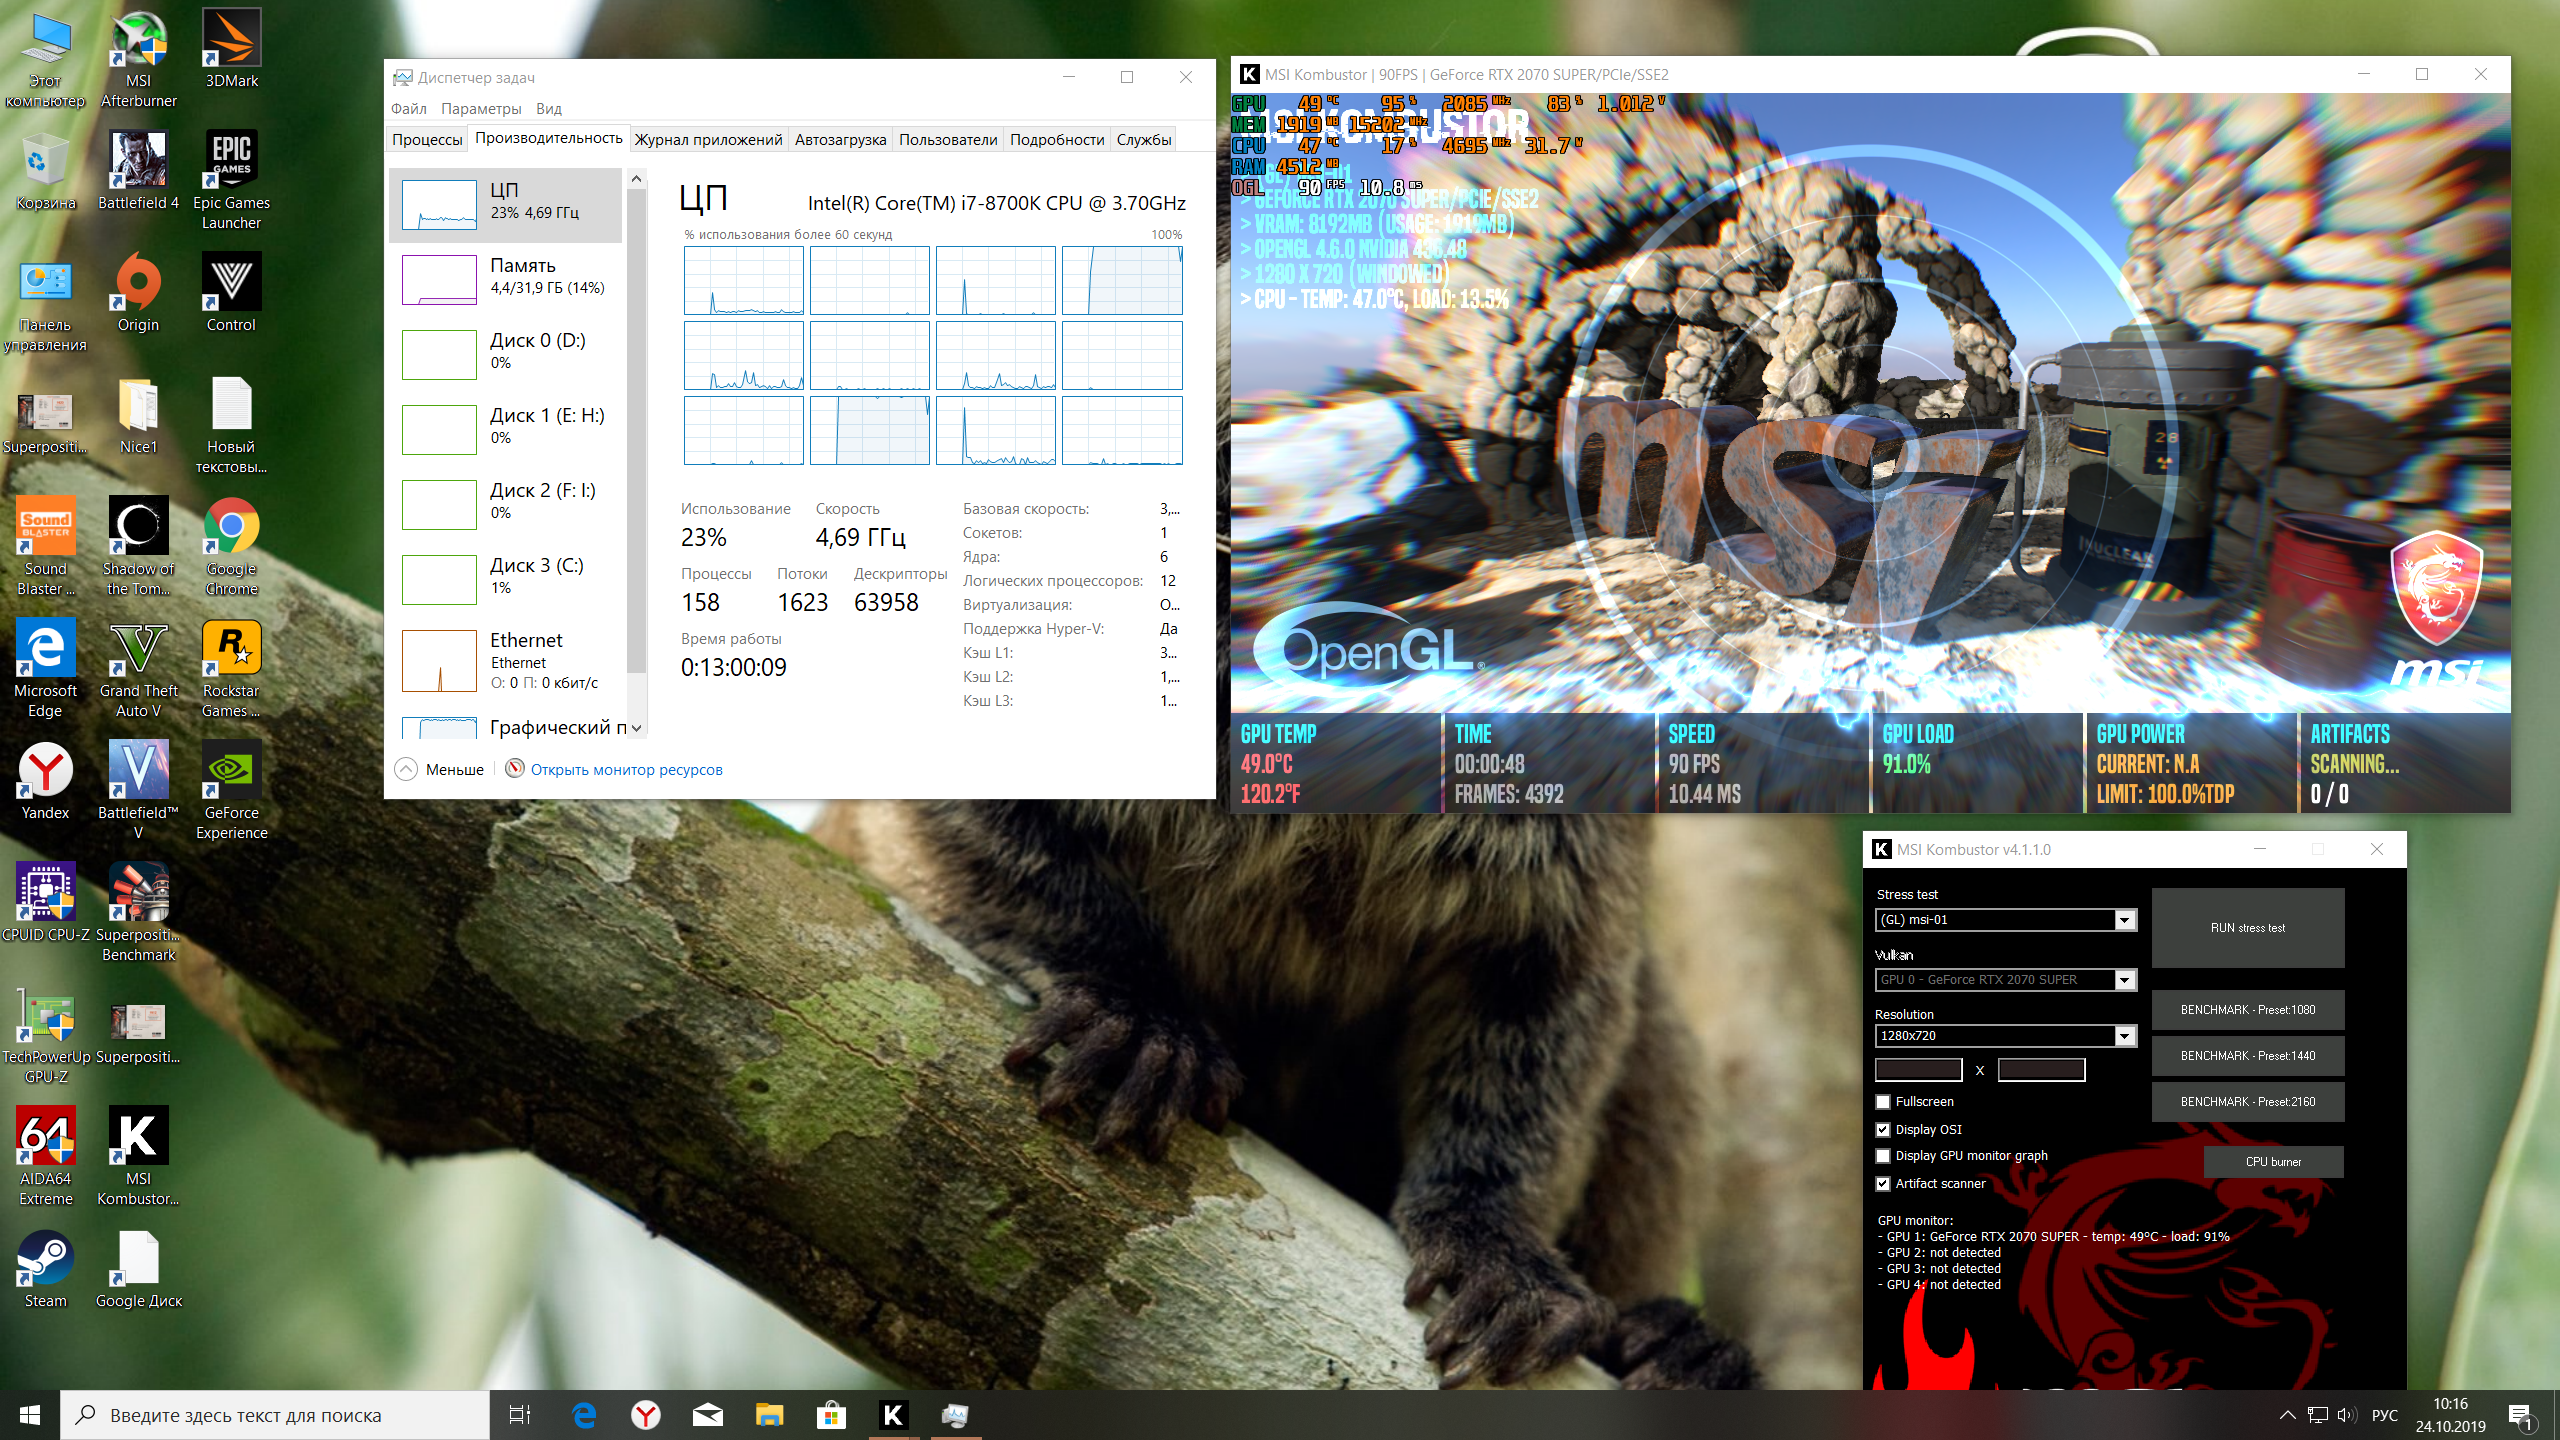Open File Explorer from the taskbar
Viewport: 2560px width, 1440px height.
point(769,1415)
